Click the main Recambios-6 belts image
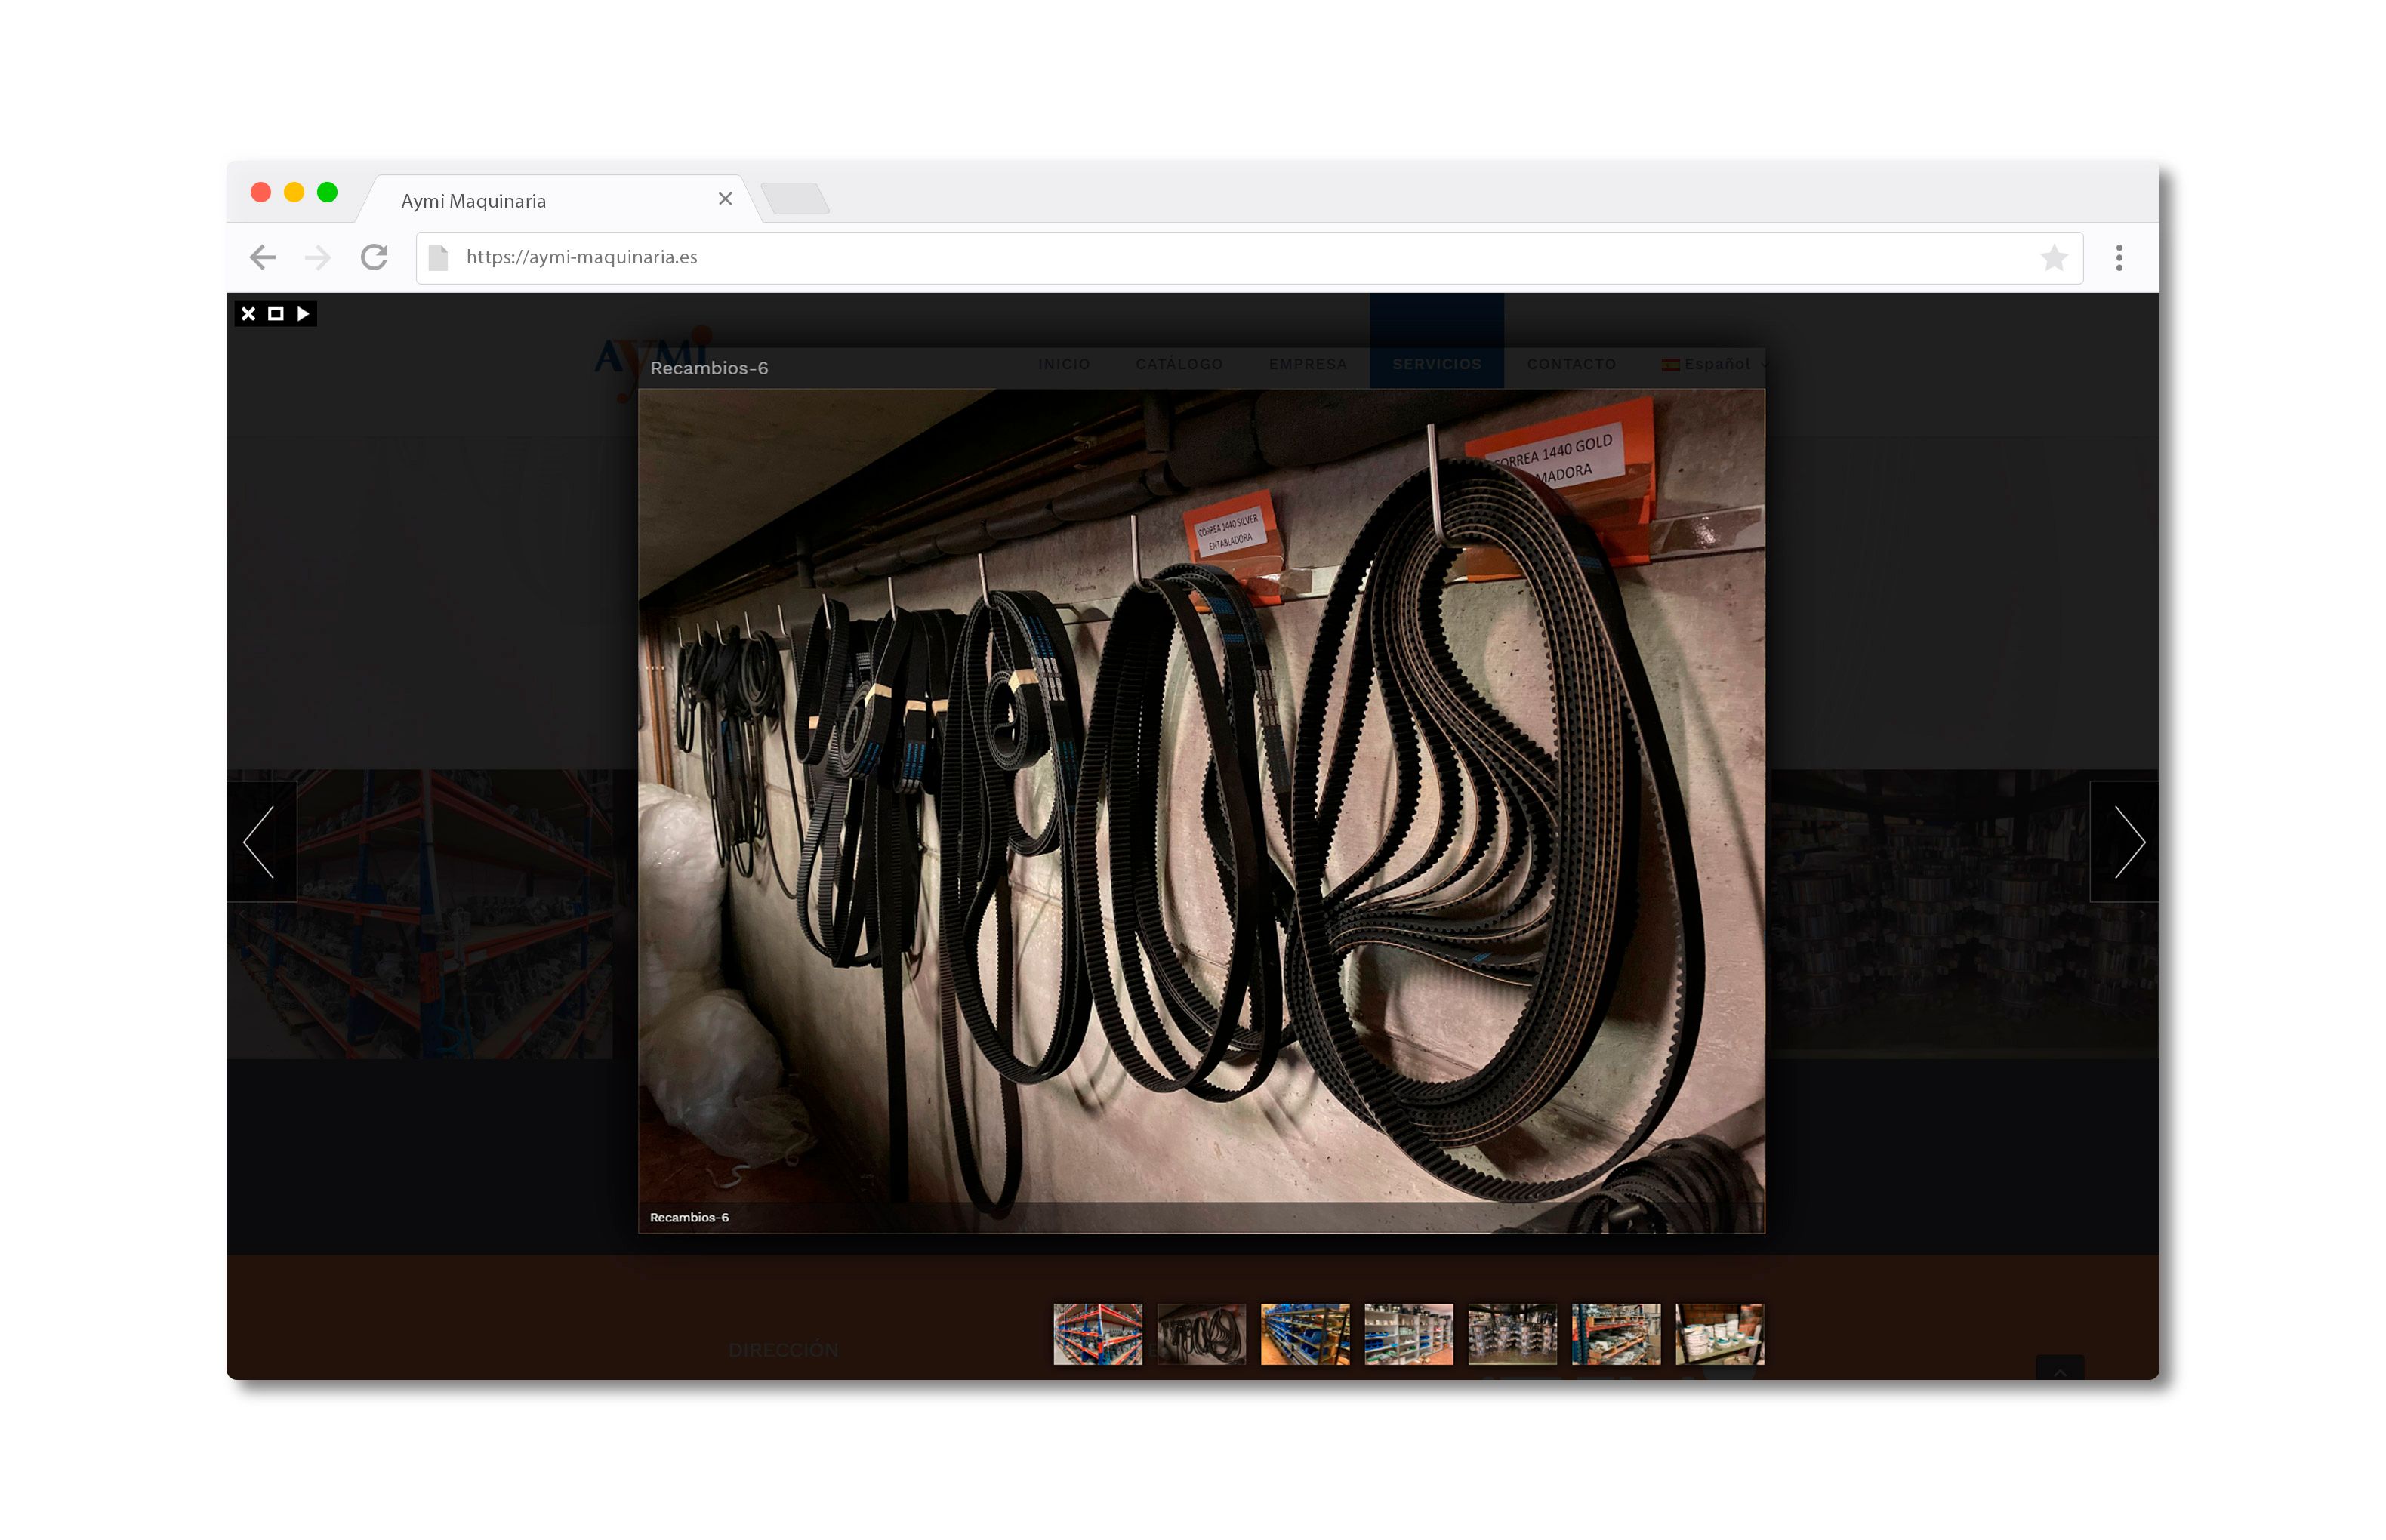Image resolution: width=2386 pixels, height=1540 pixels. (1201, 811)
